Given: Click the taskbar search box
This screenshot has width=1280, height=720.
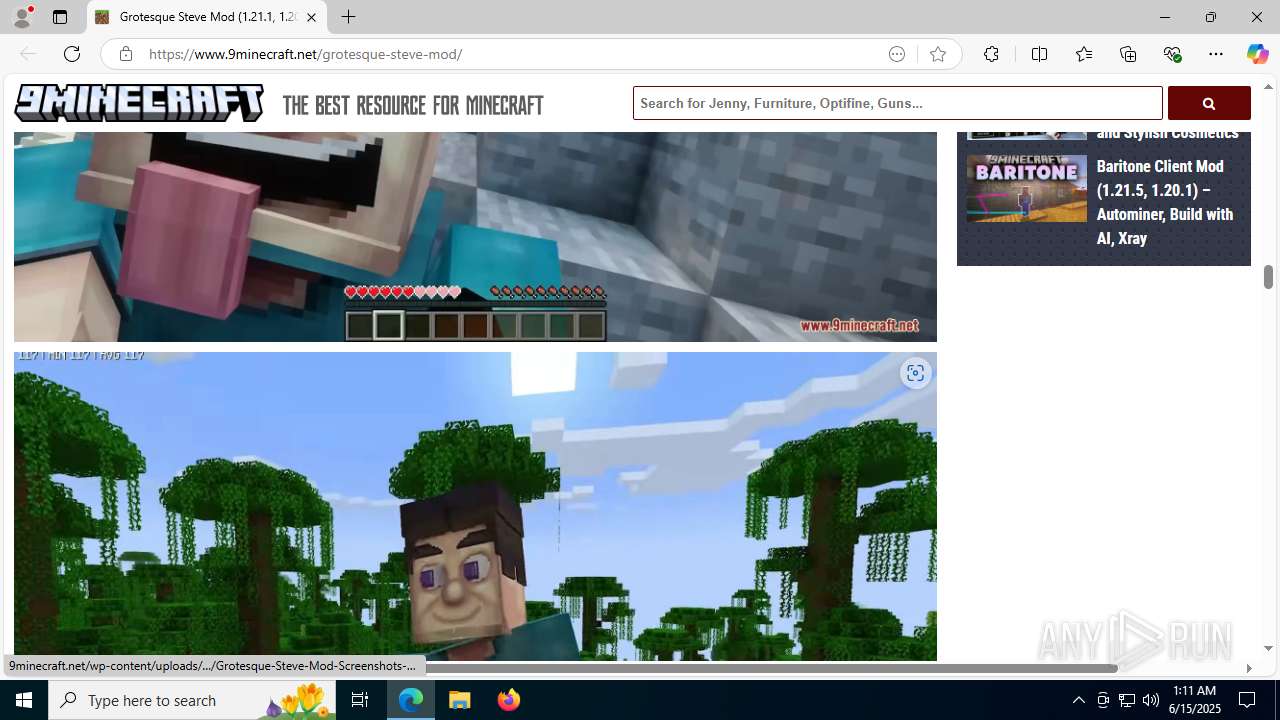Looking at the screenshot, I should (191, 700).
